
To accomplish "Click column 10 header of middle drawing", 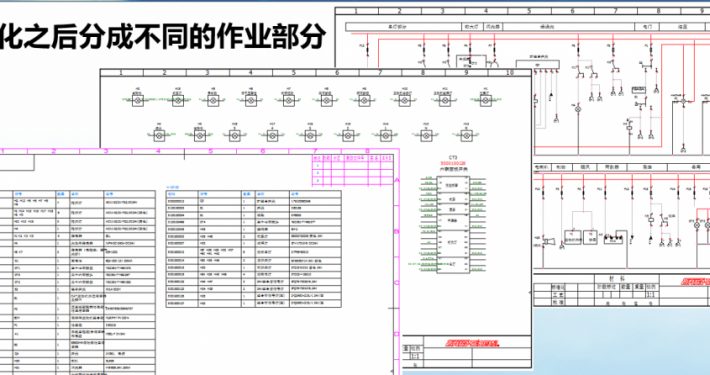I will [509, 73].
